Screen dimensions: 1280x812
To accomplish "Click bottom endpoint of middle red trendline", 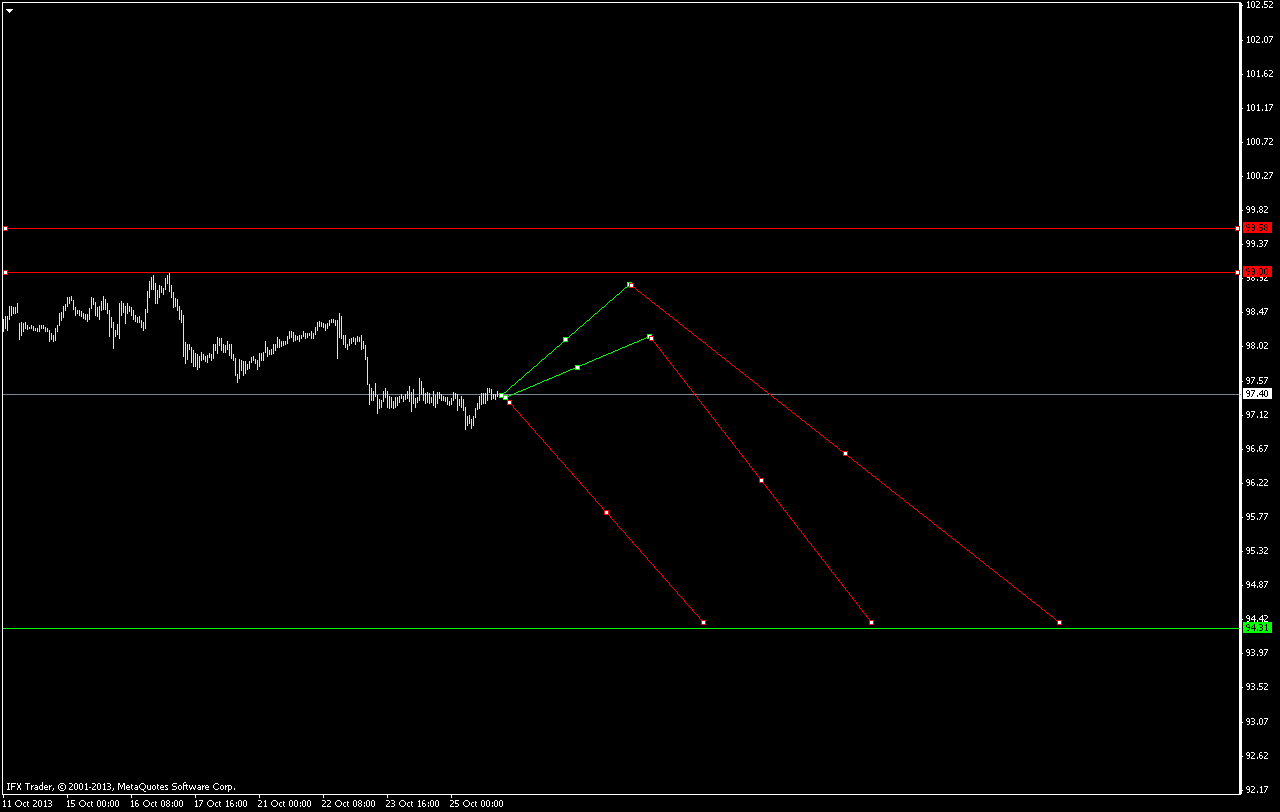I will tap(872, 623).
